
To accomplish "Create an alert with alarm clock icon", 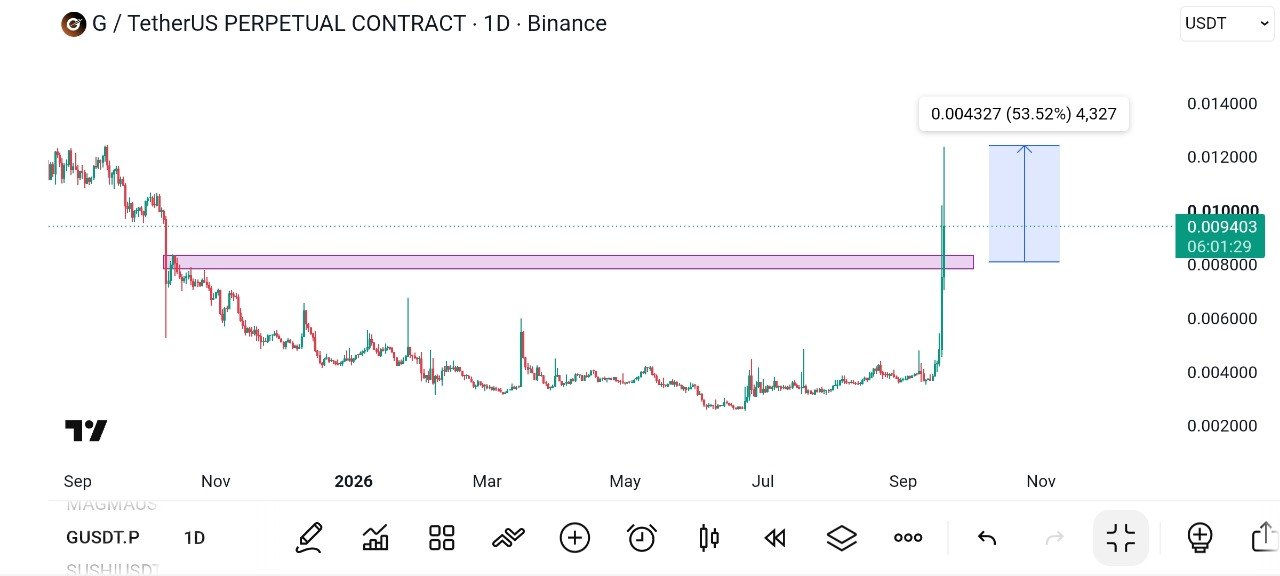I will pos(641,538).
